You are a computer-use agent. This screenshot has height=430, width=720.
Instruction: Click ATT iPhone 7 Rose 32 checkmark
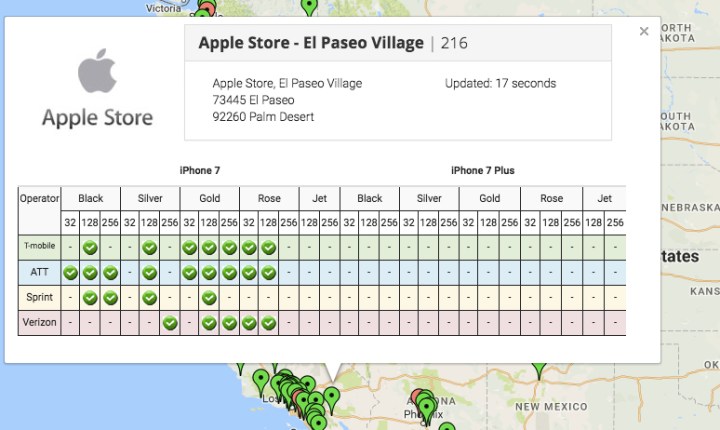pos(249,273)
